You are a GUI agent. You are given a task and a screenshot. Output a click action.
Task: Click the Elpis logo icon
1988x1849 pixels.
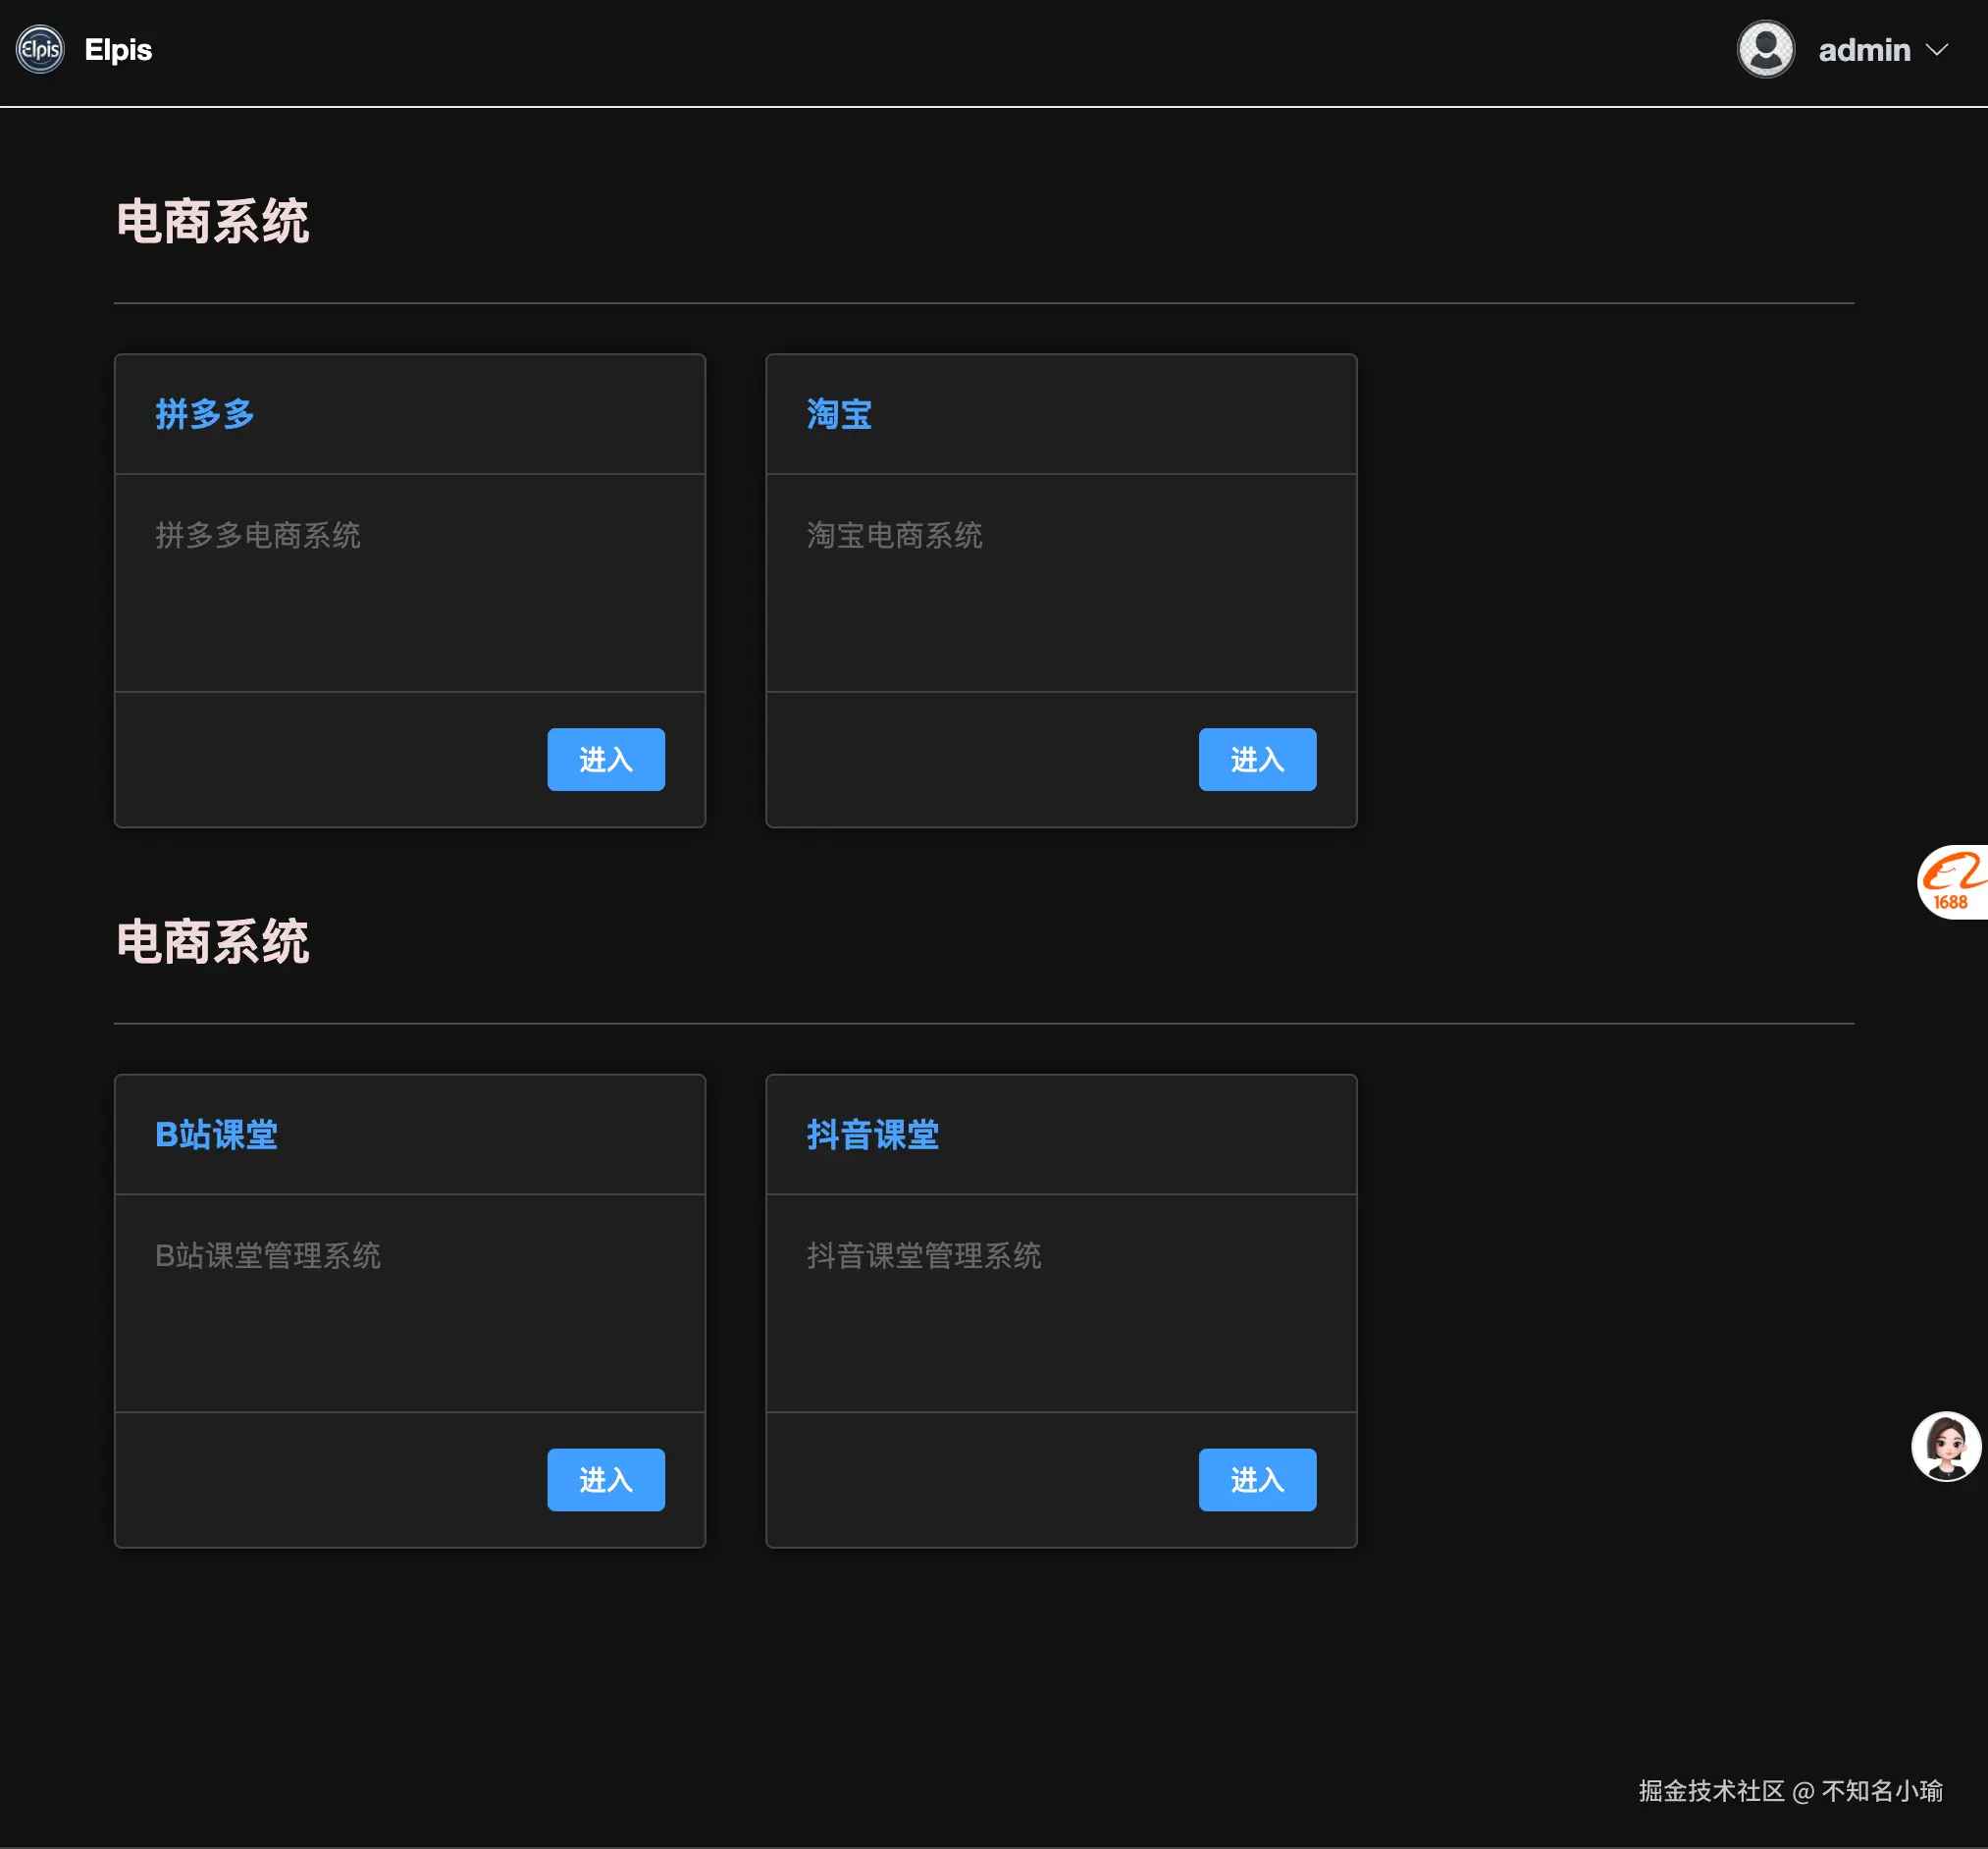point(40,49)
